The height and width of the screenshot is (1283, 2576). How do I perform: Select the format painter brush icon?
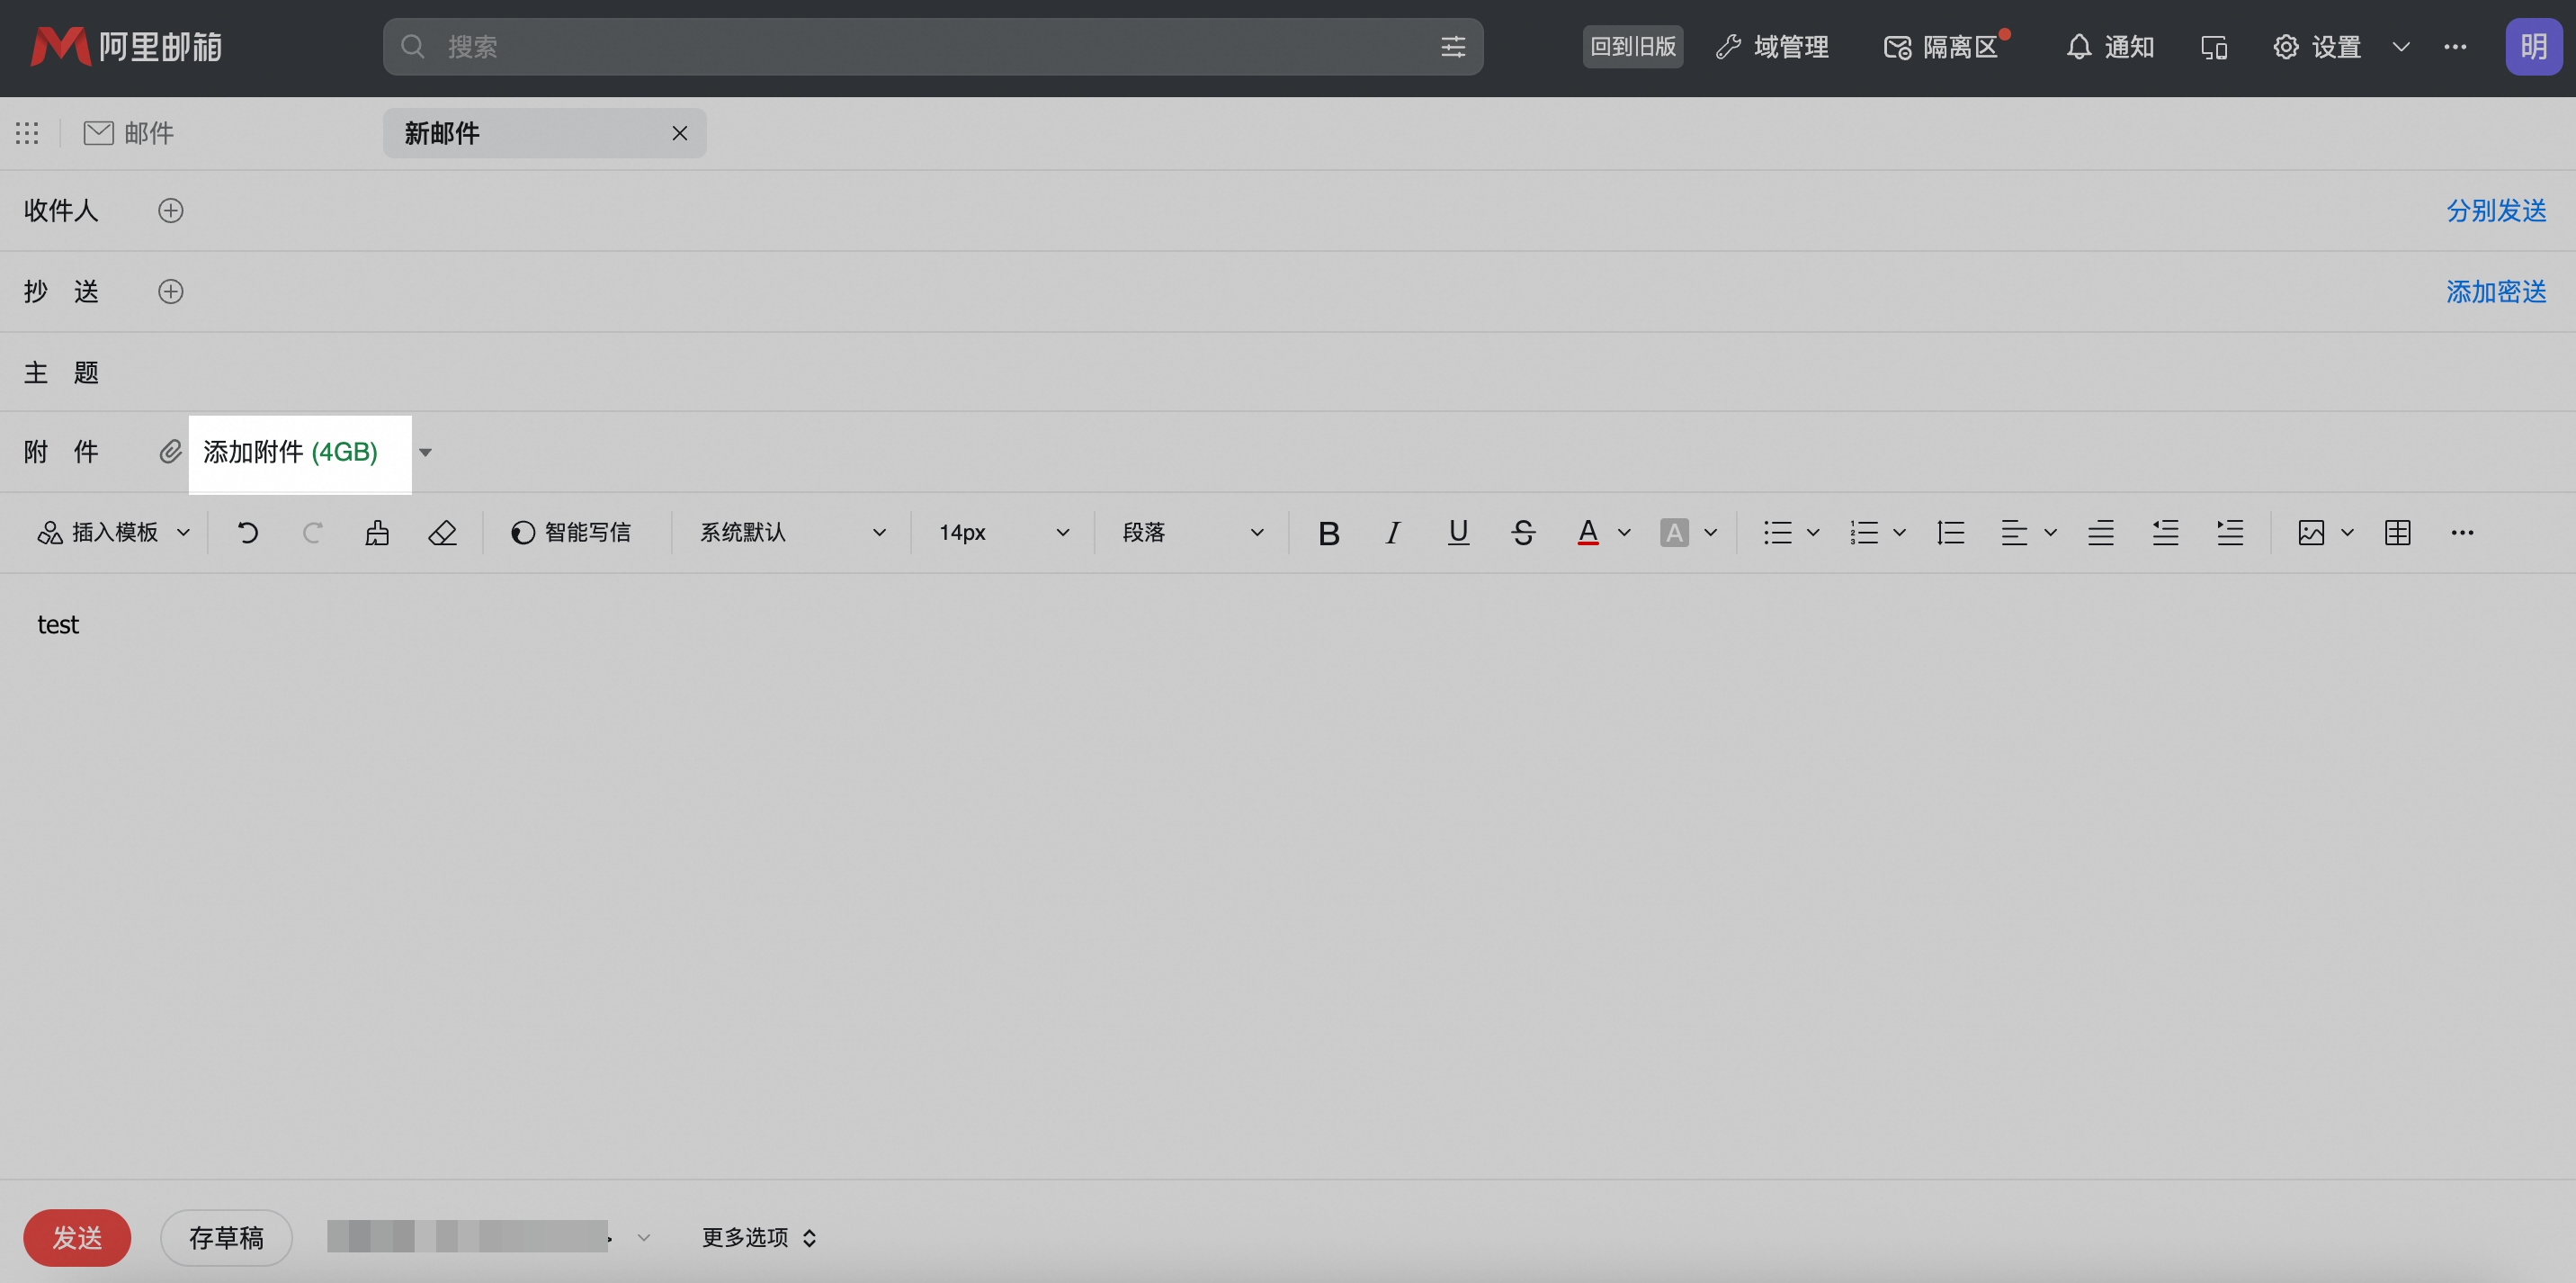coord(377,533)
